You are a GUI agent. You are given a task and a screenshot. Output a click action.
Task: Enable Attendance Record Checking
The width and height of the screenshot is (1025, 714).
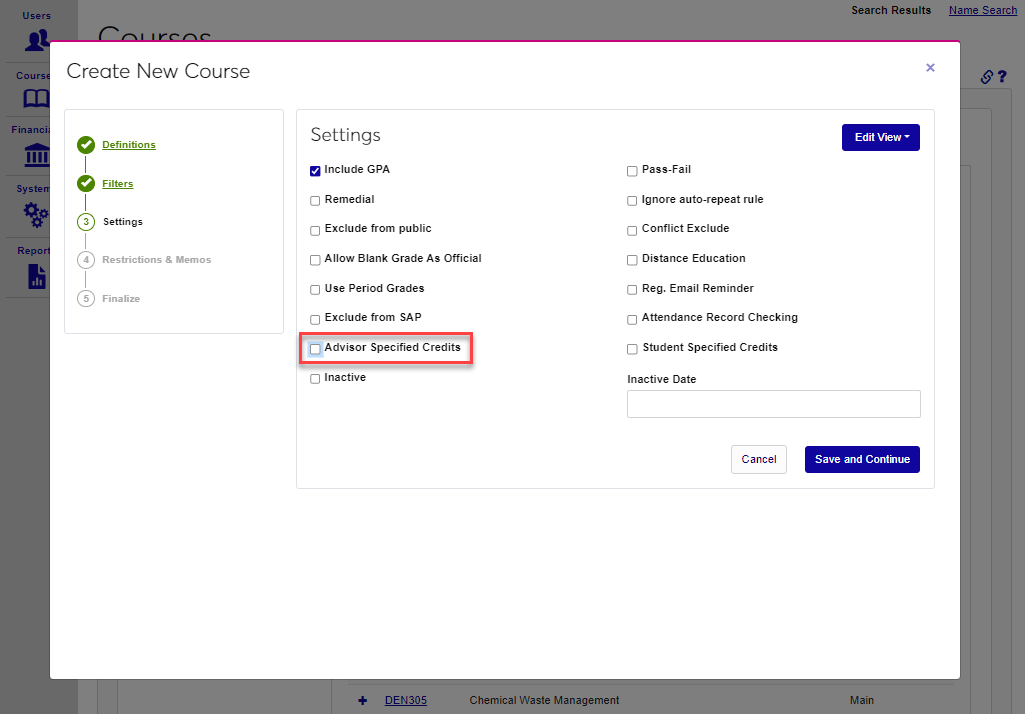click(x=632, y=320)
